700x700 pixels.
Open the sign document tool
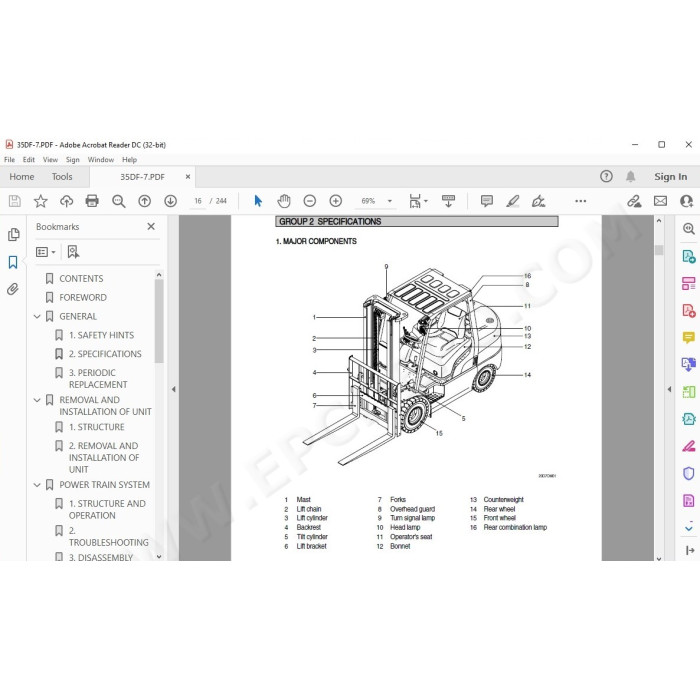(x=538, y=201)
